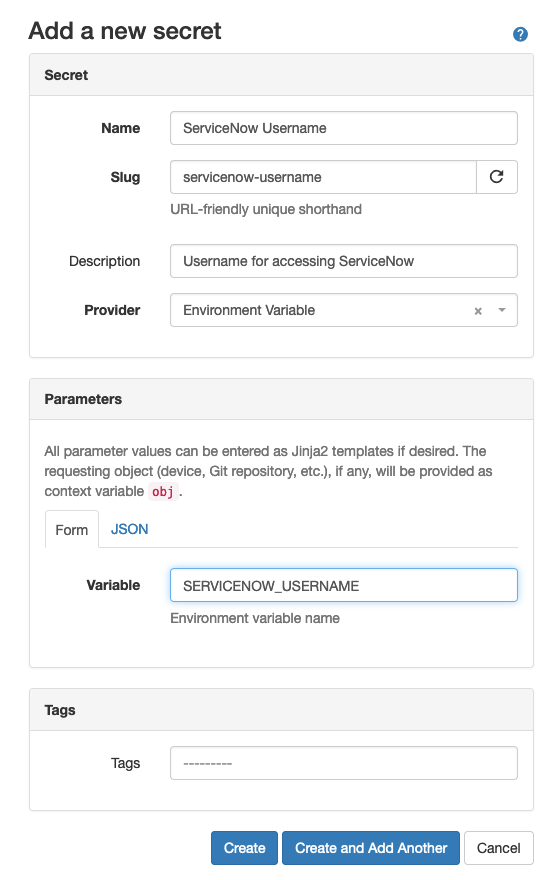This screenshot has height=880, width=546.
Task: Click into the Slug text field
Action: click(323, 177)
